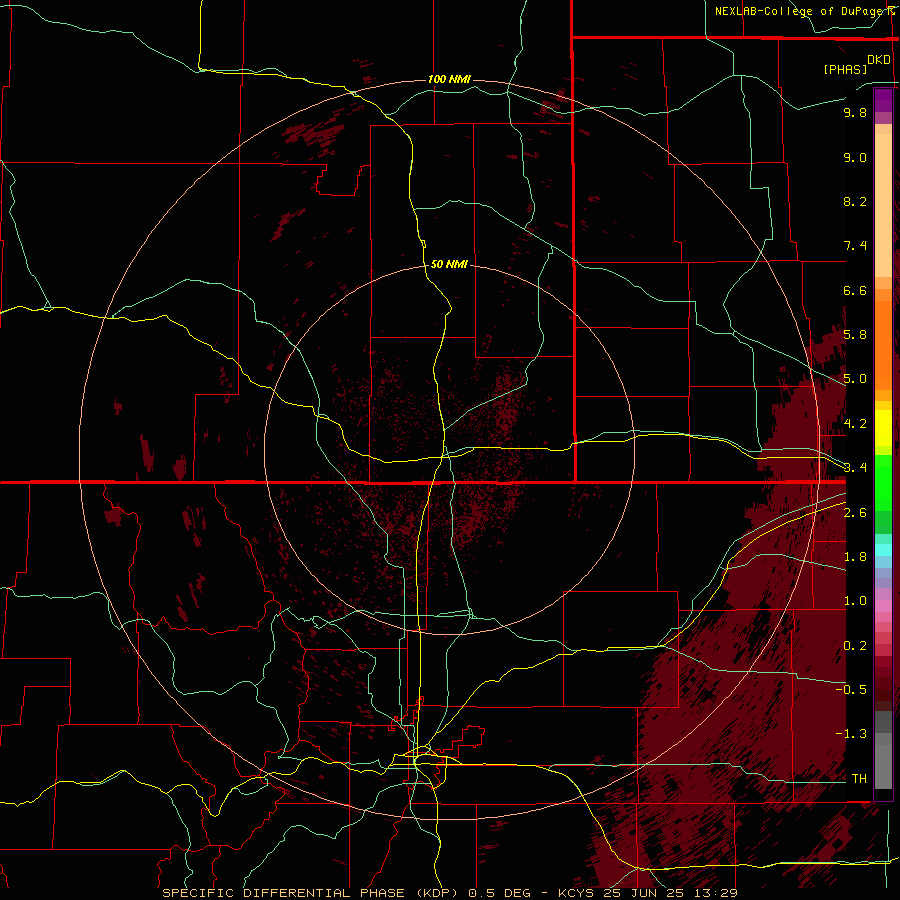Viewport: 900px width, 900px height.
Task: Click the 1.0 legend value
Action: point(855,601)
